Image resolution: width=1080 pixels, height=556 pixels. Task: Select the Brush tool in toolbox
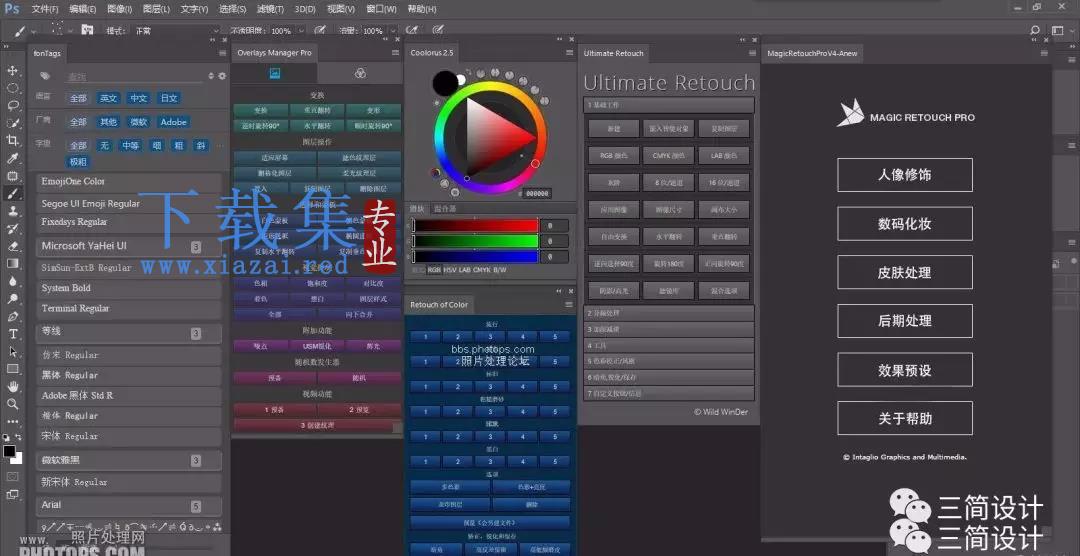[x=12, y=194]
